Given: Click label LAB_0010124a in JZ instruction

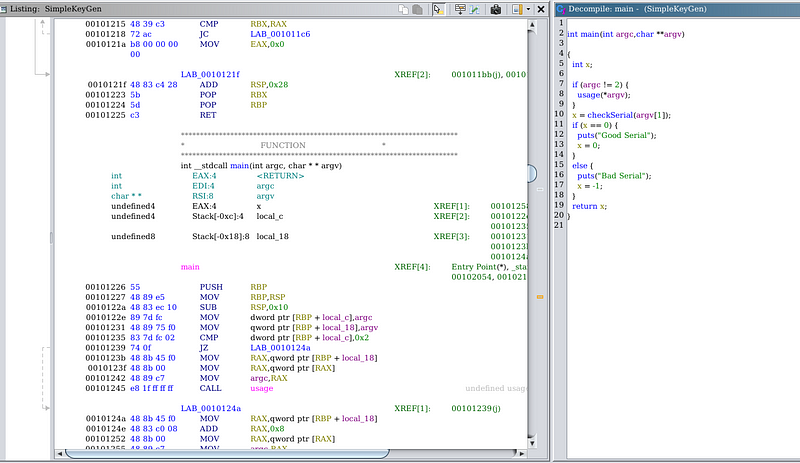Looking at the screenshot, I should [280, 348].
